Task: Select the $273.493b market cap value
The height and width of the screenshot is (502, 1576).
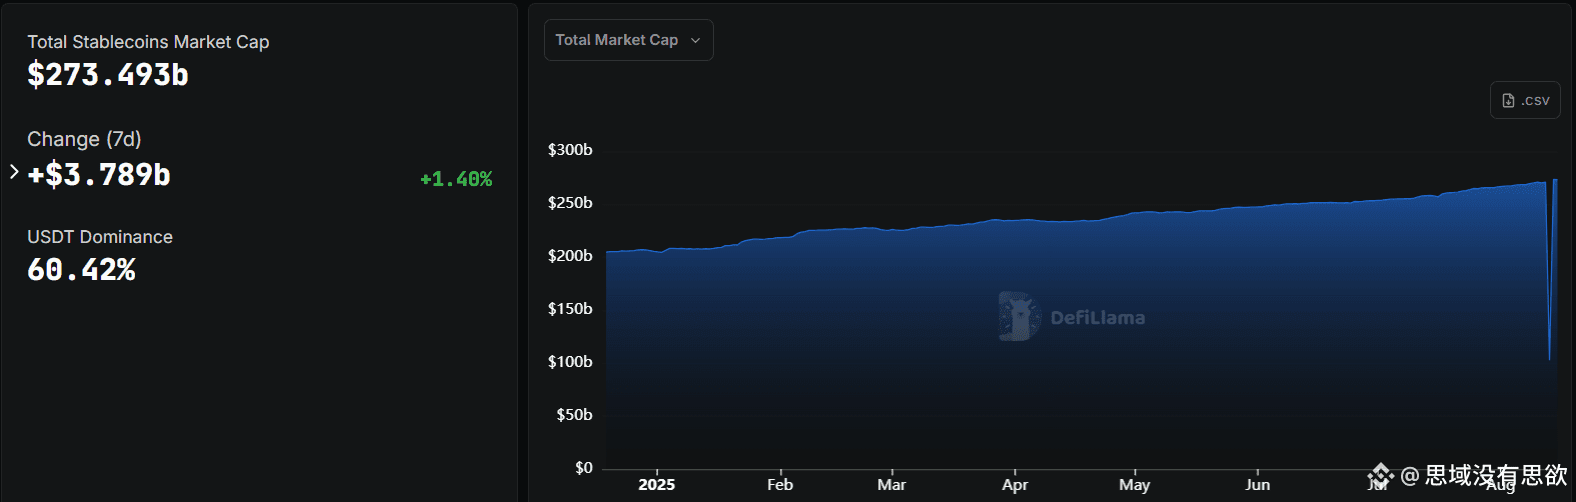Action: [108, 75]
